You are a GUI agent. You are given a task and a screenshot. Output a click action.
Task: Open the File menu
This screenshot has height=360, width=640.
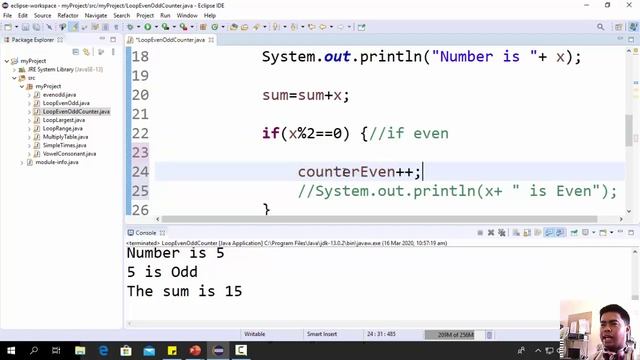point(7,16)
